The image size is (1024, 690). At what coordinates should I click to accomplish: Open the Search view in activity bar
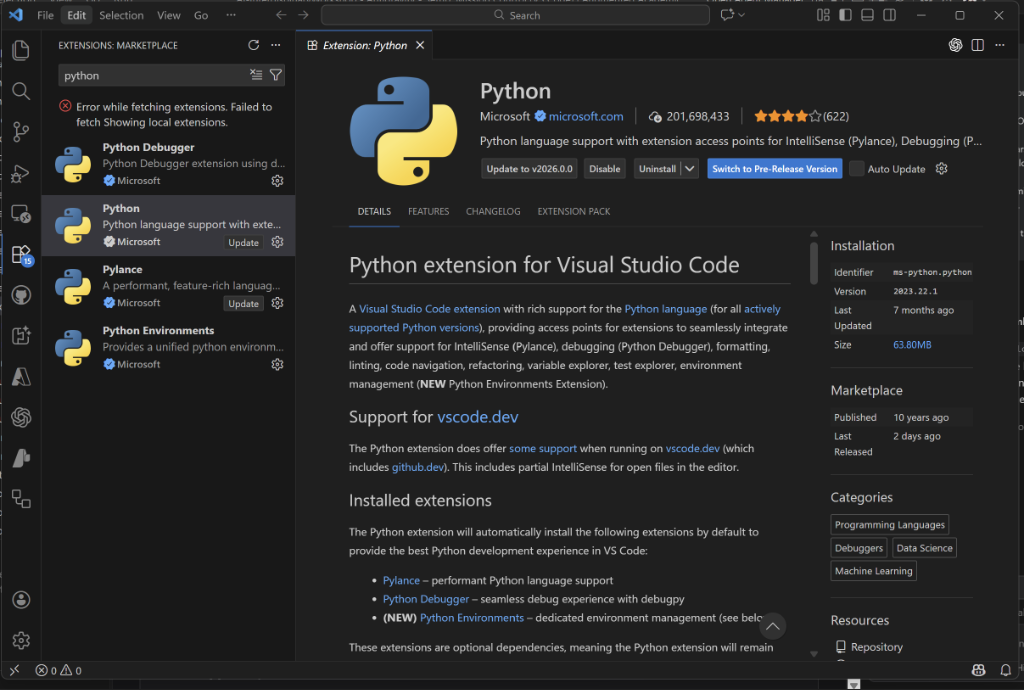tap(21, 91)
